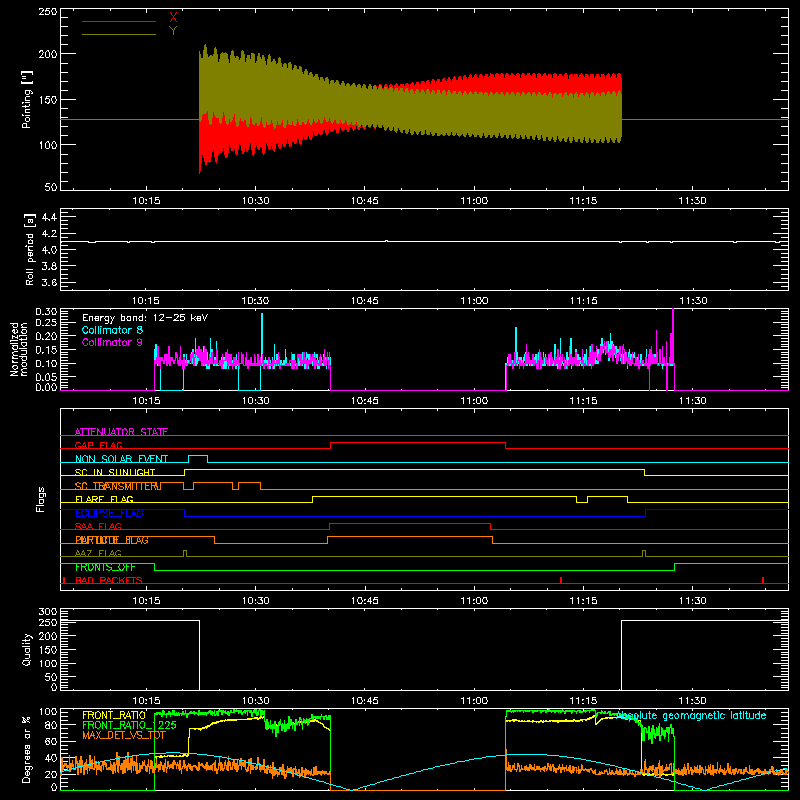Select the orange PARTICLE_FLAG label
Image resolution: width=800 pixels, height=800 pixels.
(112, 540)
